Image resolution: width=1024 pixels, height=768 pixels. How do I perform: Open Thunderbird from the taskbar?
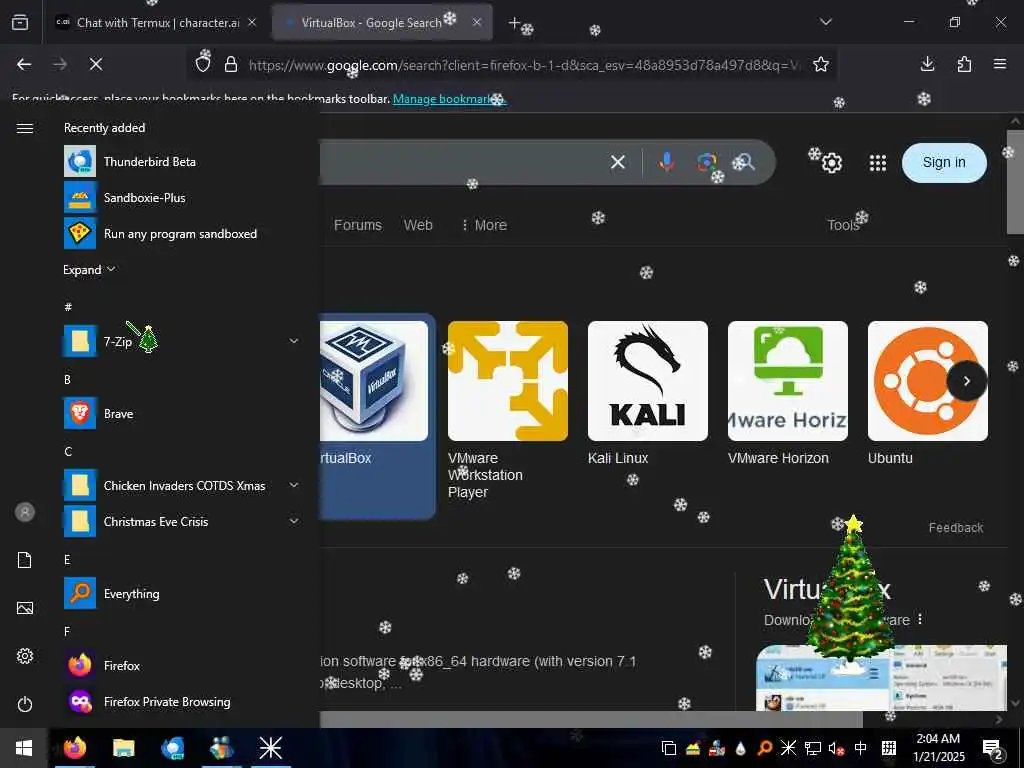[172, 748]
